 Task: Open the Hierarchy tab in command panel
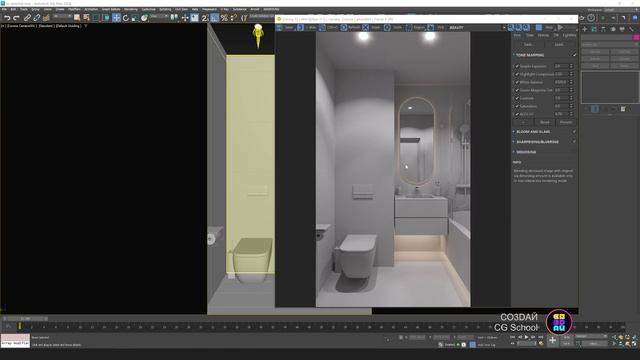click(603, 29)
